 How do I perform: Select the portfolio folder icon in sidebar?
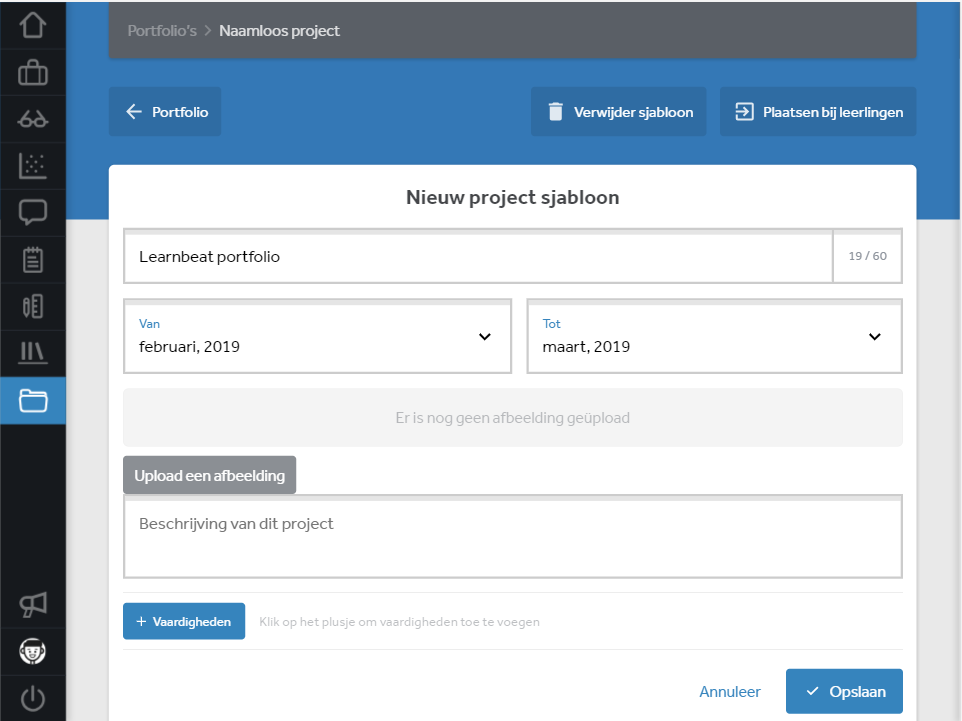point(33,401)
